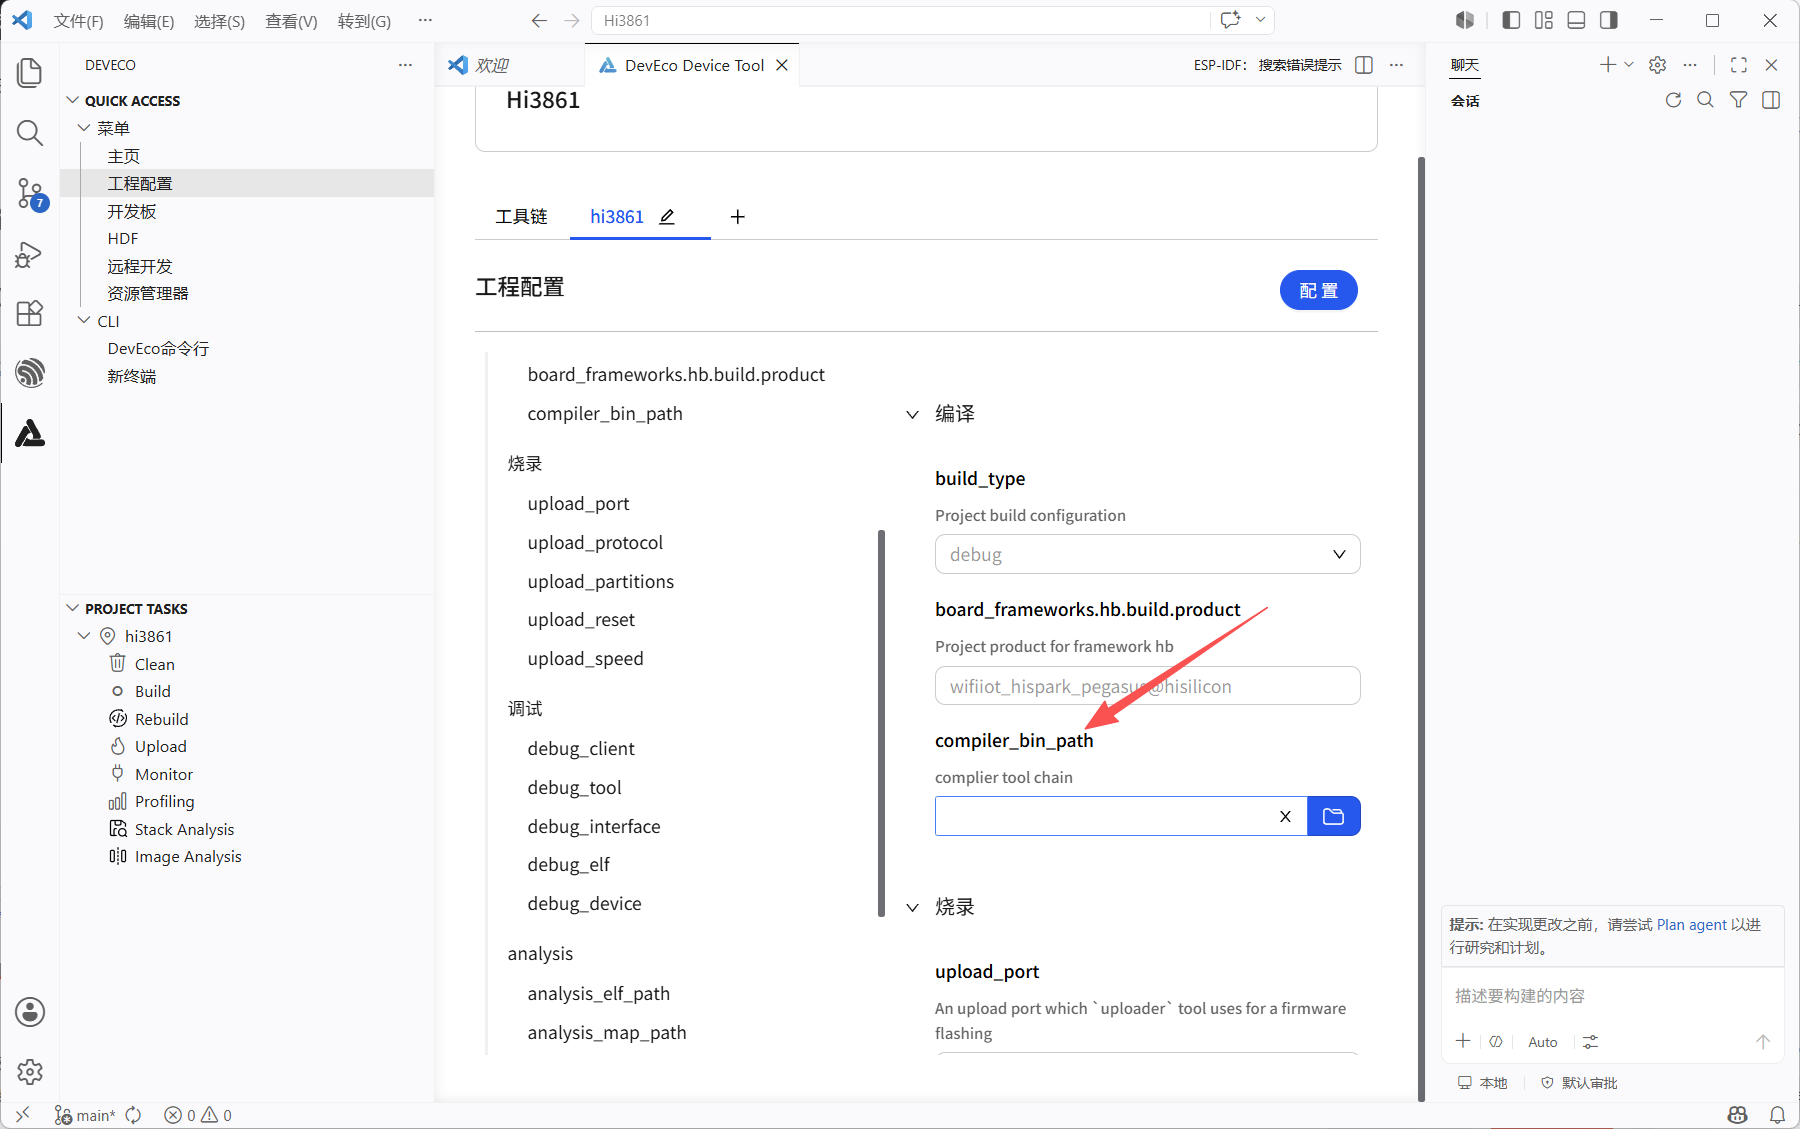The image size is (1800, 1129).
Task: Open the Search view in activity bar
Action: pyautogui.click(x=30, y=133)
